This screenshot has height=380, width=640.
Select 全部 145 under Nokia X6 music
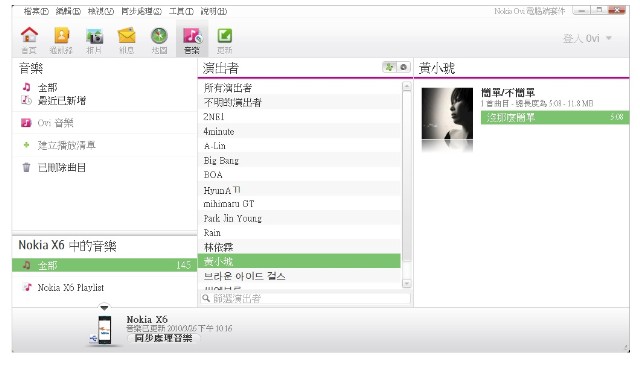(x=104, y=265)
